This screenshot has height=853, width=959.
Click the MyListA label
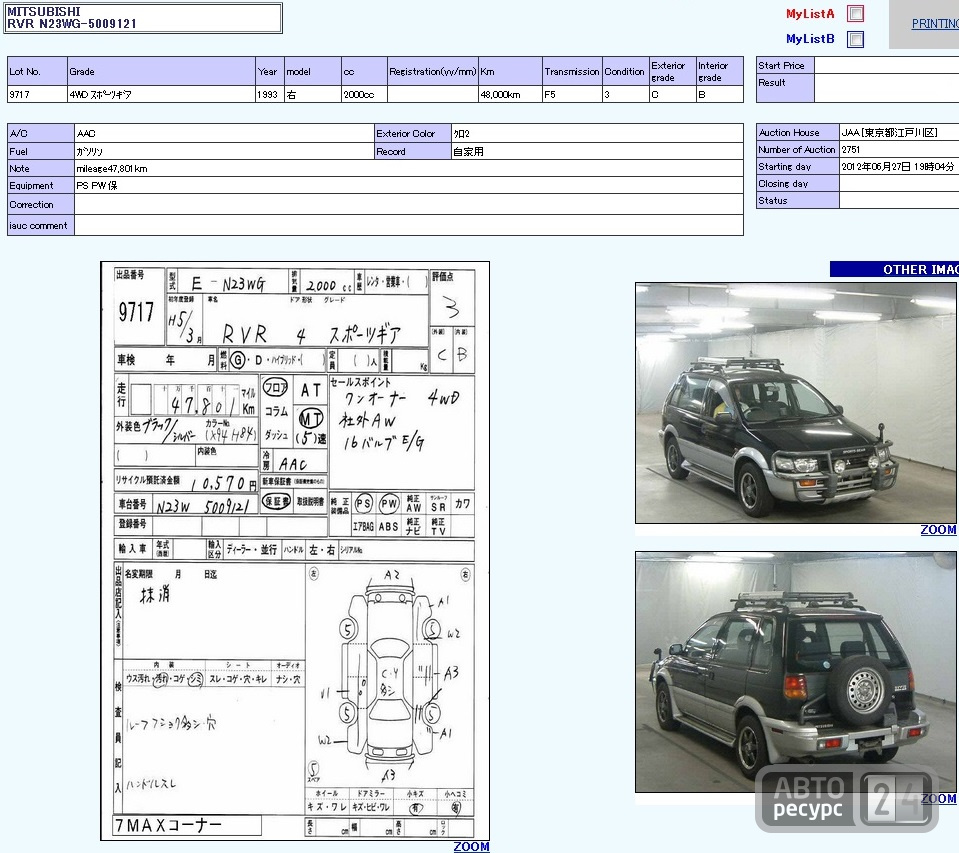pyautogui.click(x=810, y=13)
